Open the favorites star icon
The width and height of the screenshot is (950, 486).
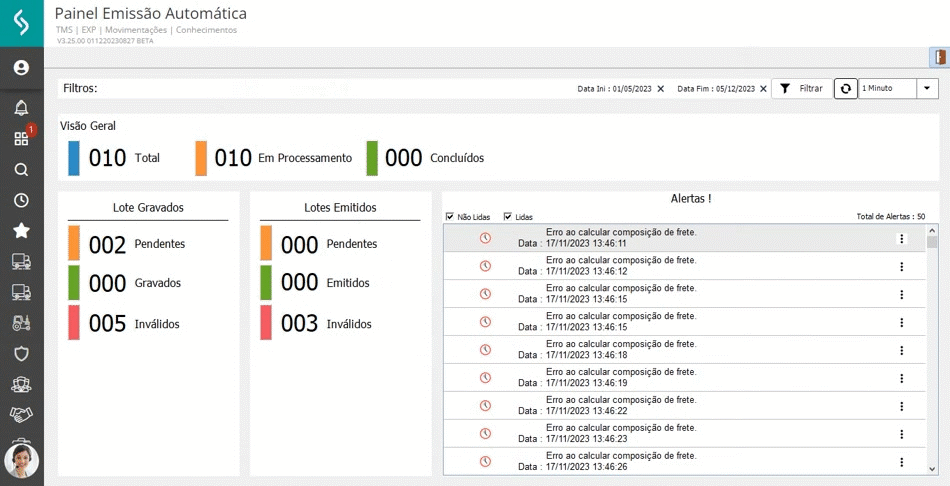coord(21,230)
